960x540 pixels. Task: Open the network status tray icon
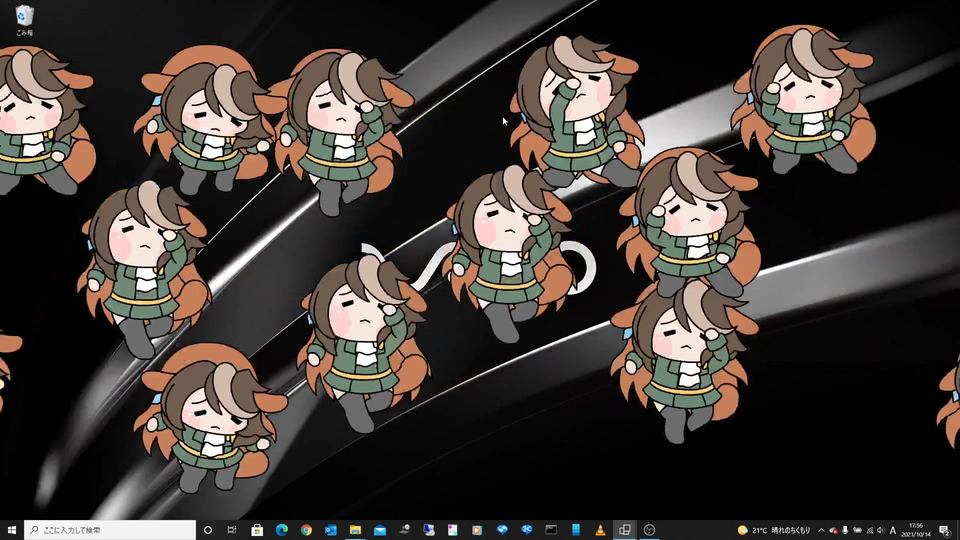tap(869, 530)
